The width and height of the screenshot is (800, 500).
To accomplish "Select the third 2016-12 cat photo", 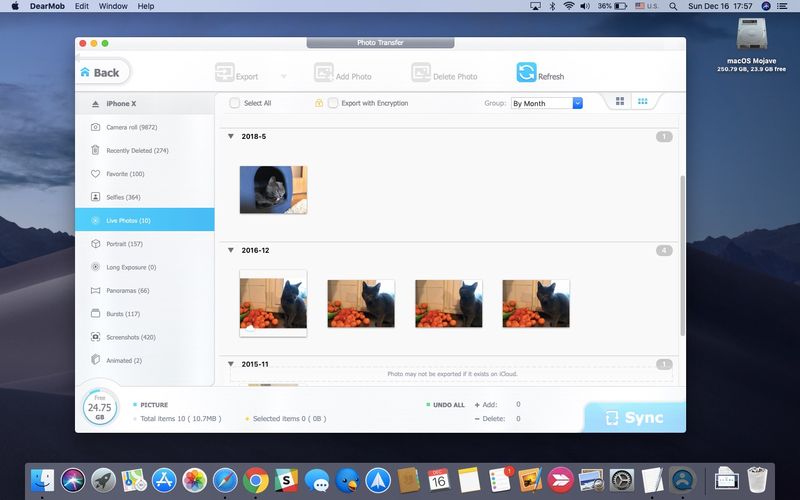I will tap(448, 303).
